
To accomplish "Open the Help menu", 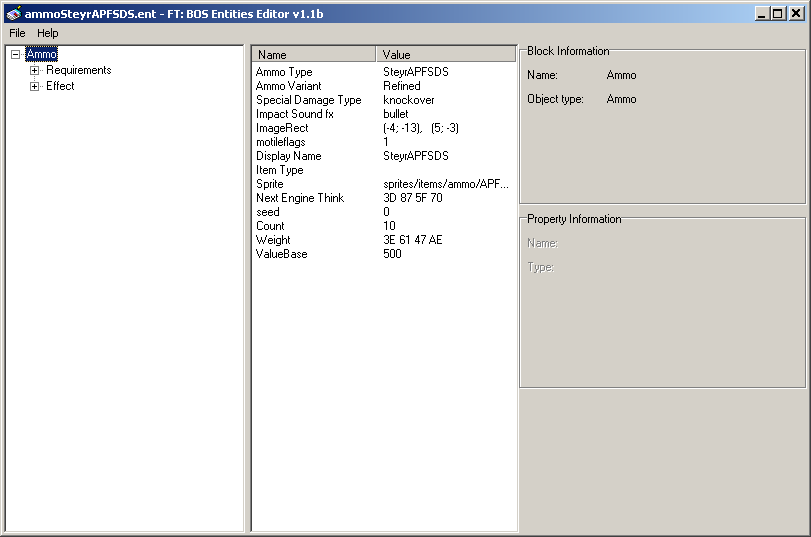I will click(x=48, y=33).
